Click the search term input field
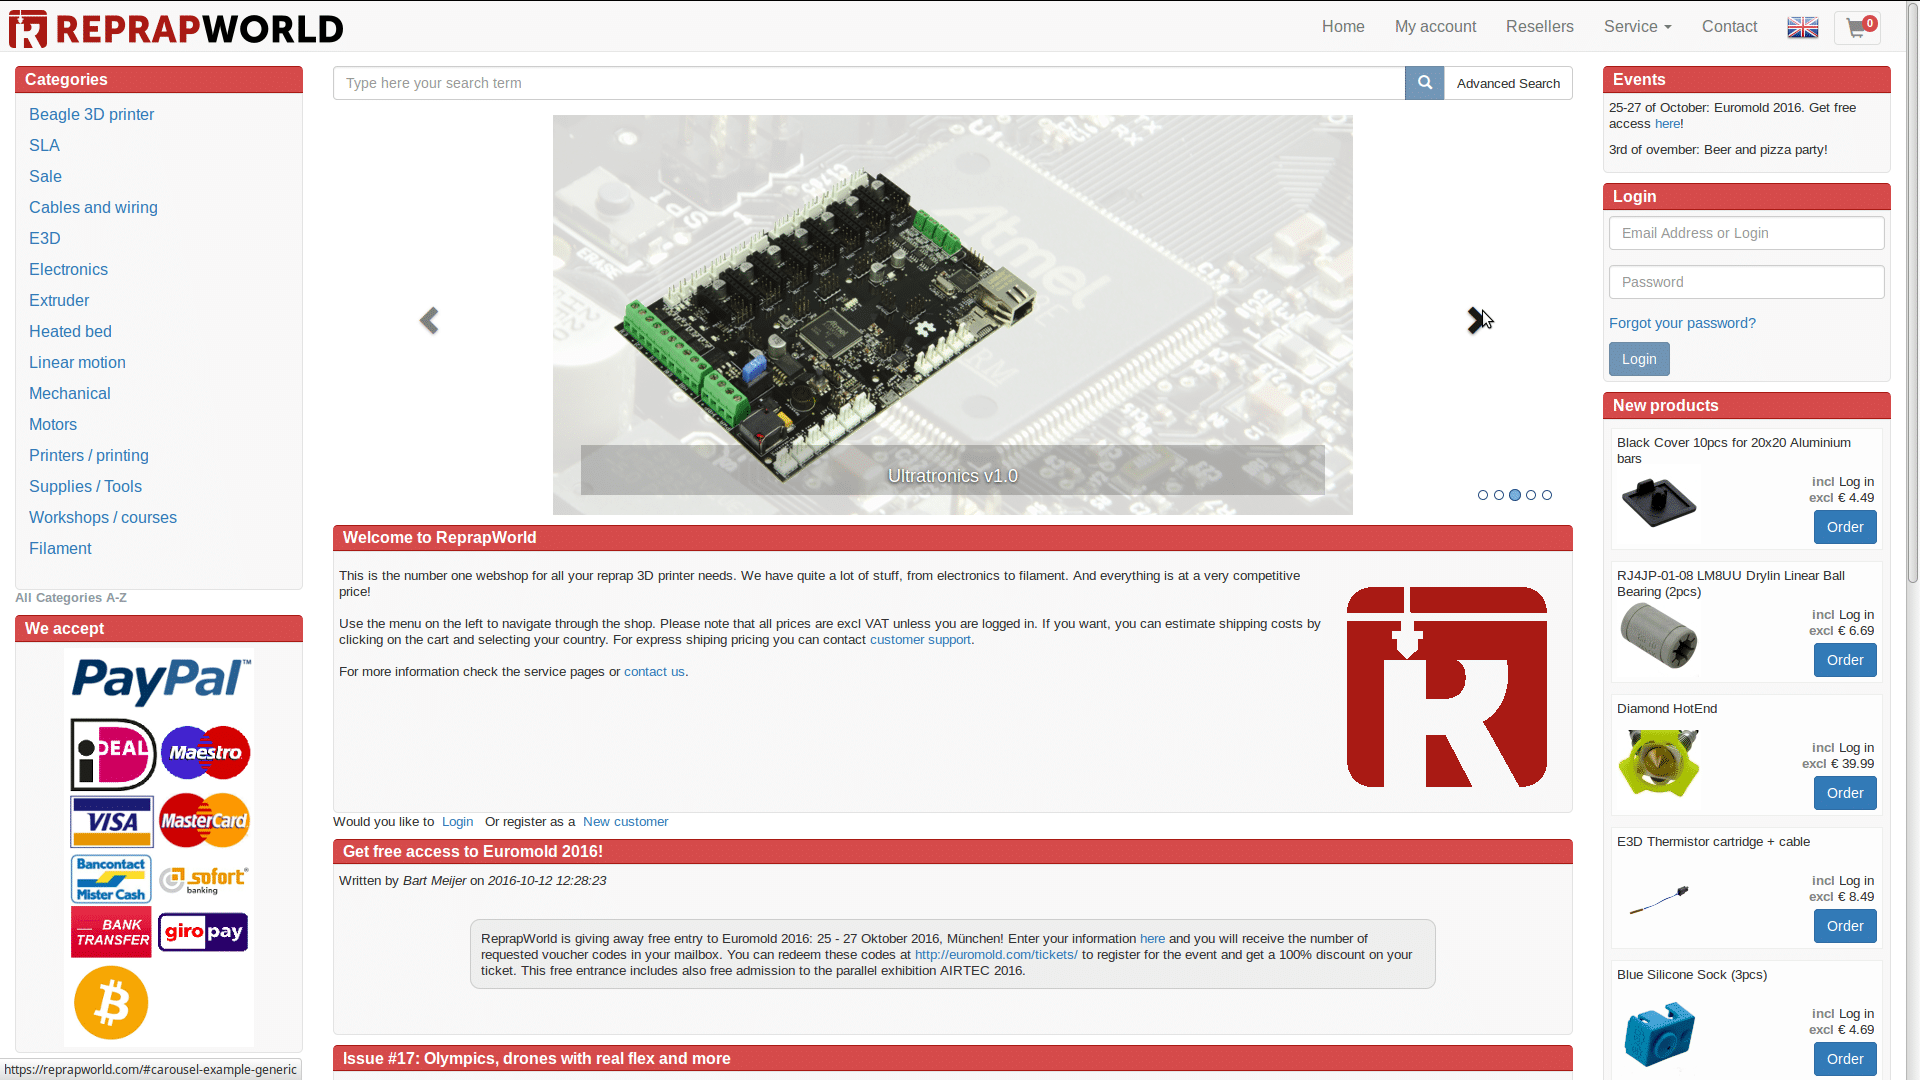 click(870, 83)
